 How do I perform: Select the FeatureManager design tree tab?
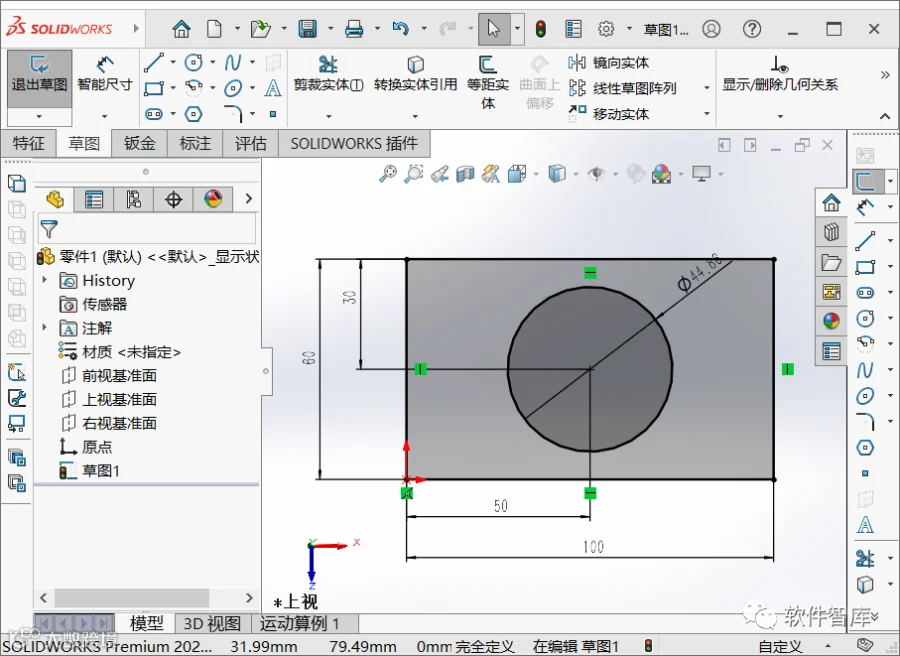[x=55, y=199]
